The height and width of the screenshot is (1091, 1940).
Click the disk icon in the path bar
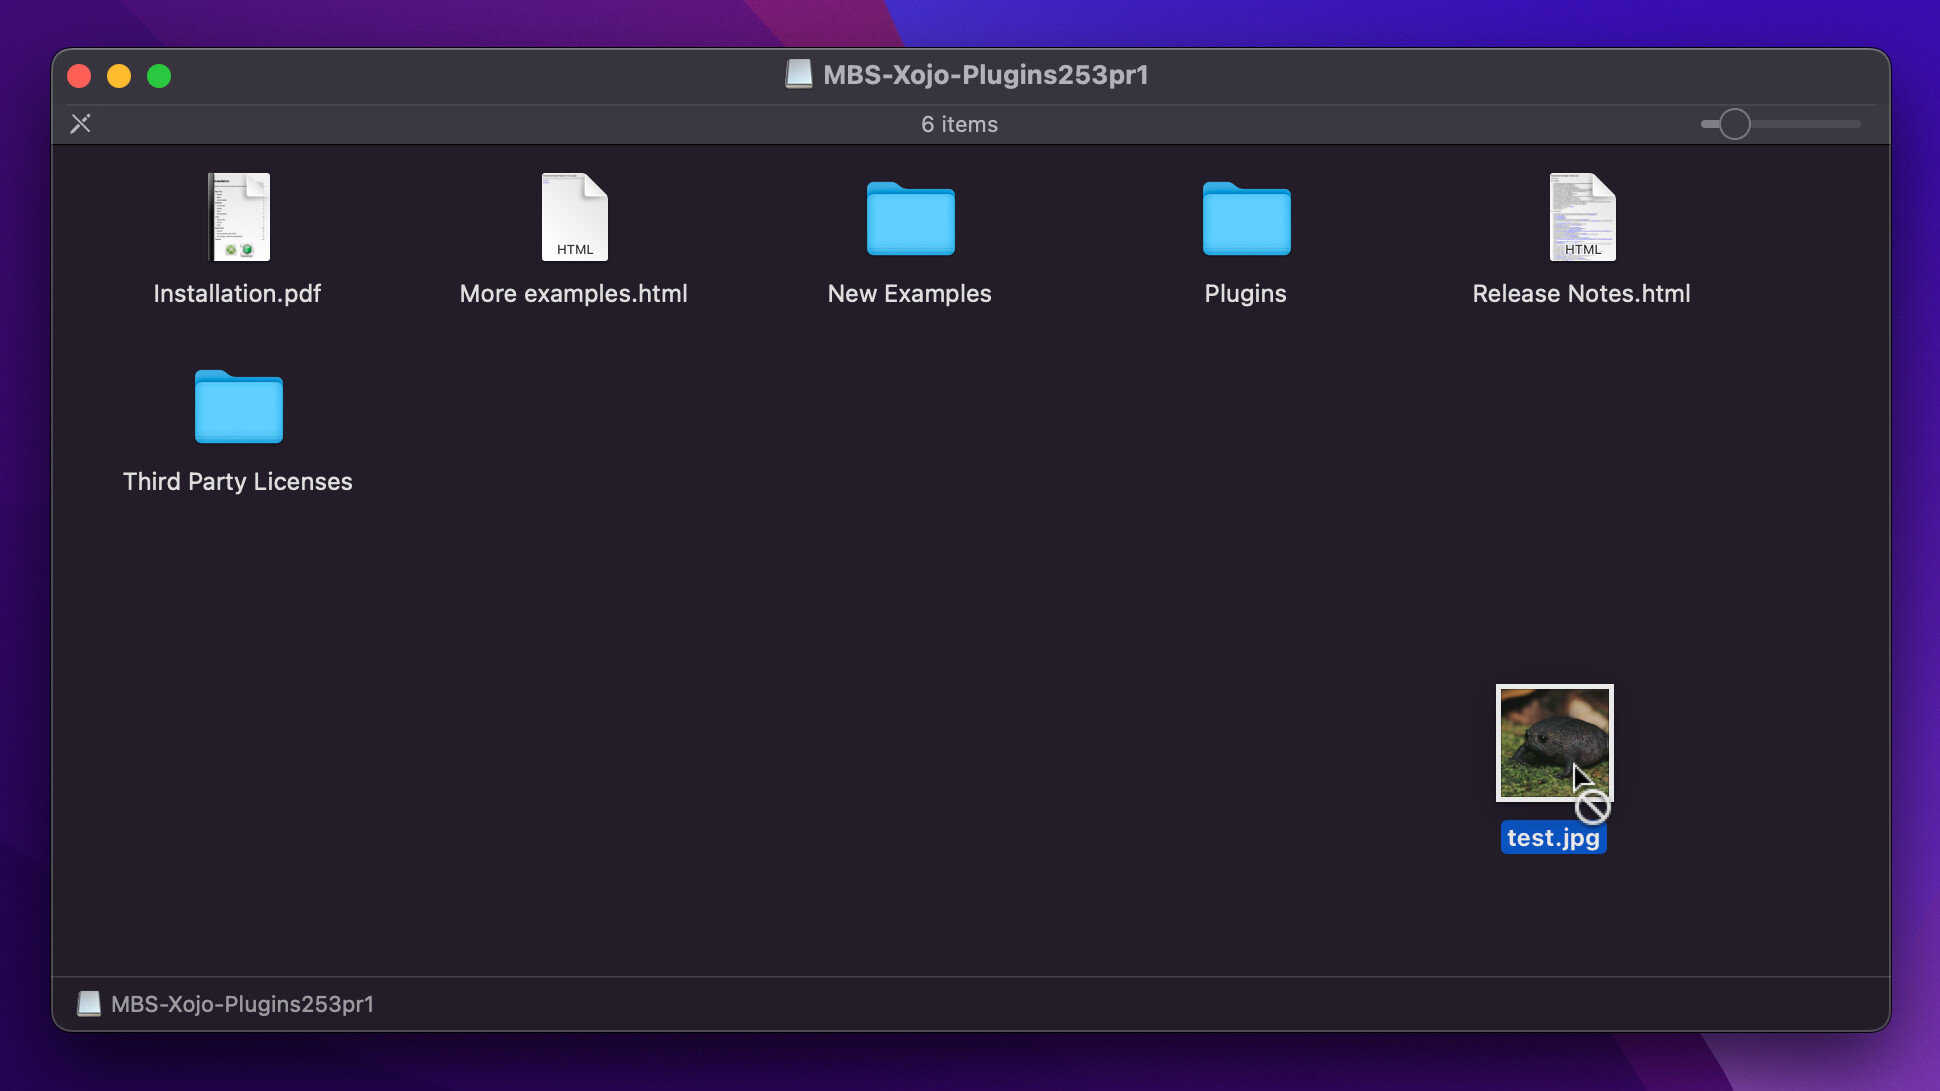pyautogui.click(x=89, y=1004)
